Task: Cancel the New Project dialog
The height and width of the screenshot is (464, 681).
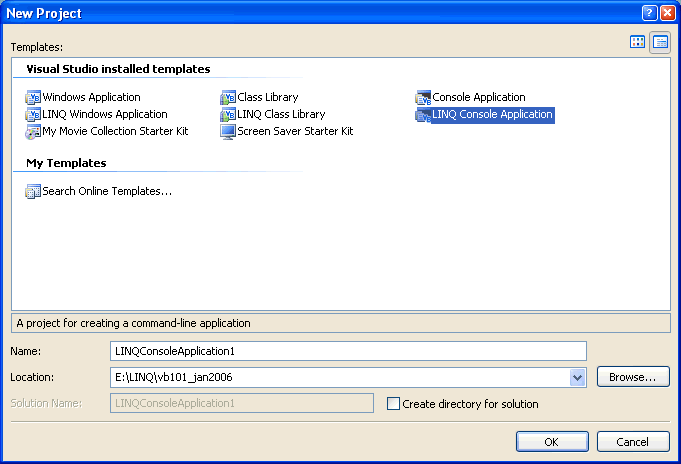Action: (x=633, y=442)
